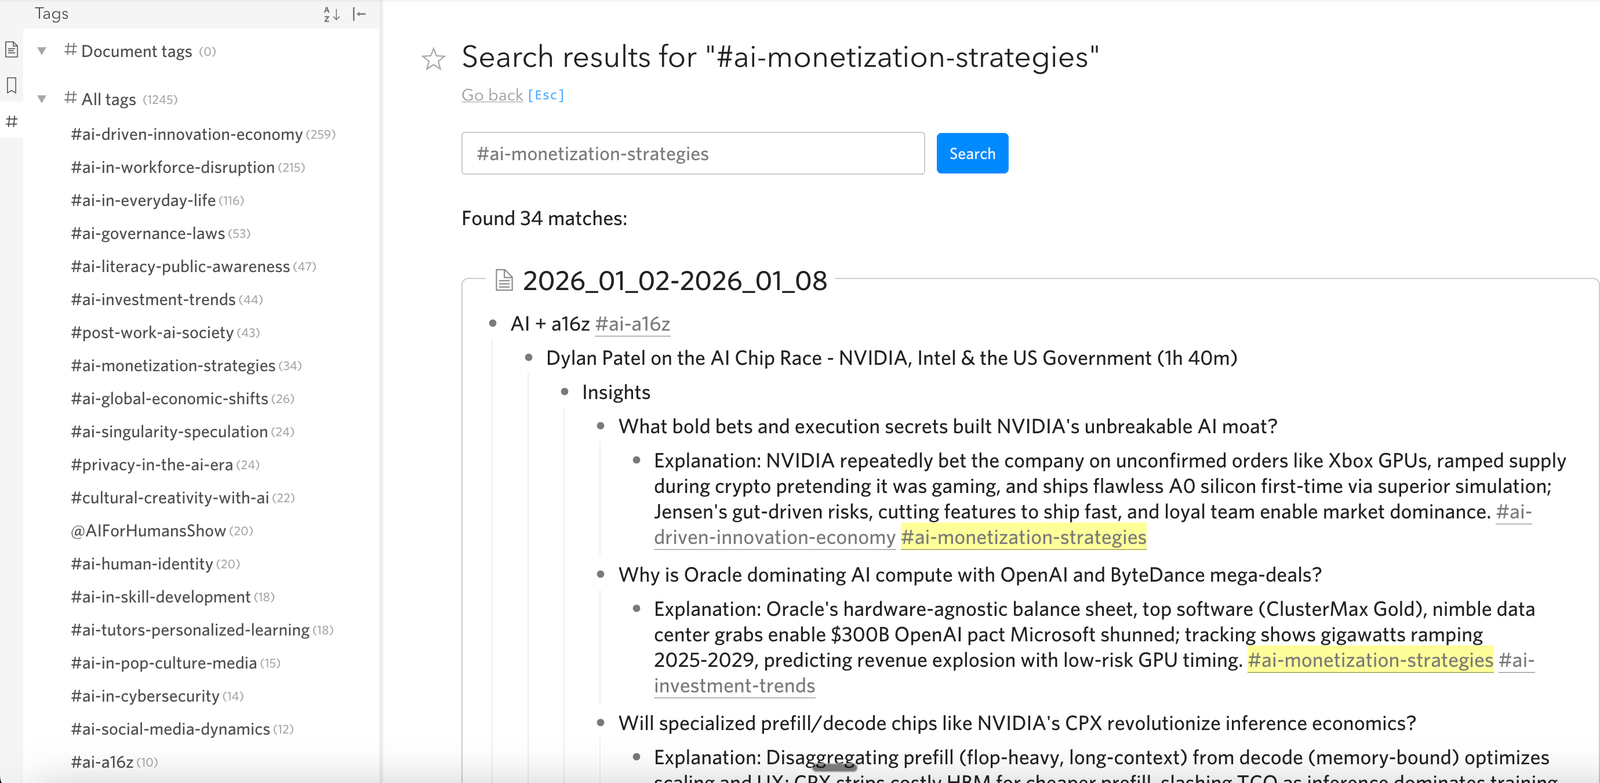Click the bullet next to 'Insights'
The image size is (1600, 783).
(565, 392)
